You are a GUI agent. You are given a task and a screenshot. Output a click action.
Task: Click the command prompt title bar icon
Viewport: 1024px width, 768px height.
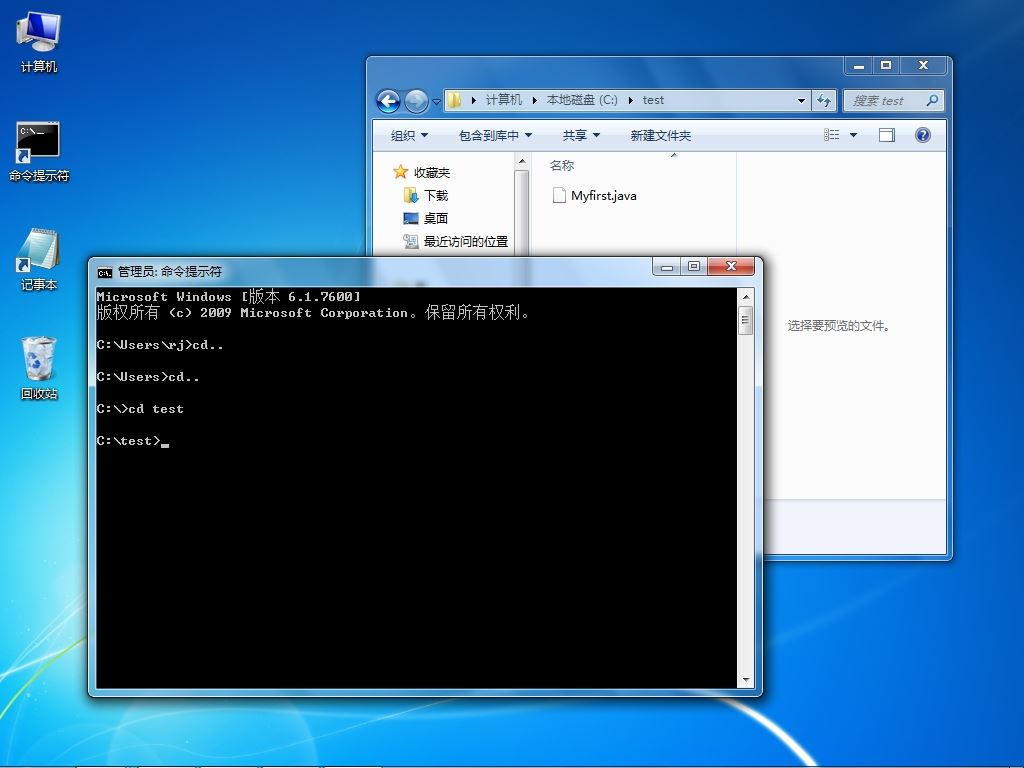[104, 272]
